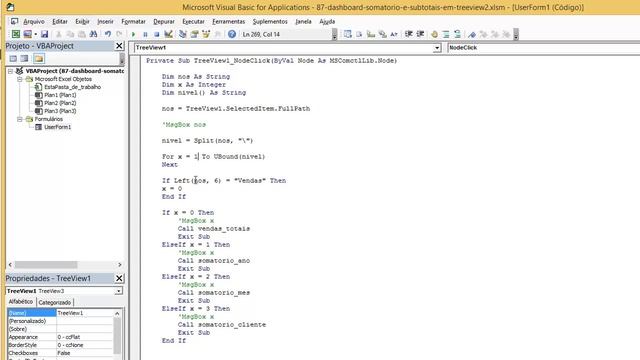The width and height of the screenshot is (640, 360).
Task: Open the Properties object selector dropdown
Action: click(118, 291)
